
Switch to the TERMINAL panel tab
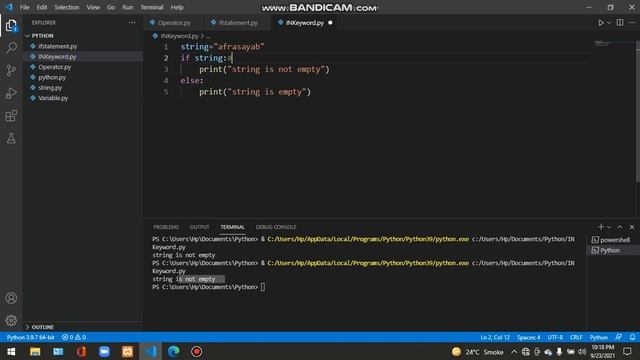[x=232, y=227]
